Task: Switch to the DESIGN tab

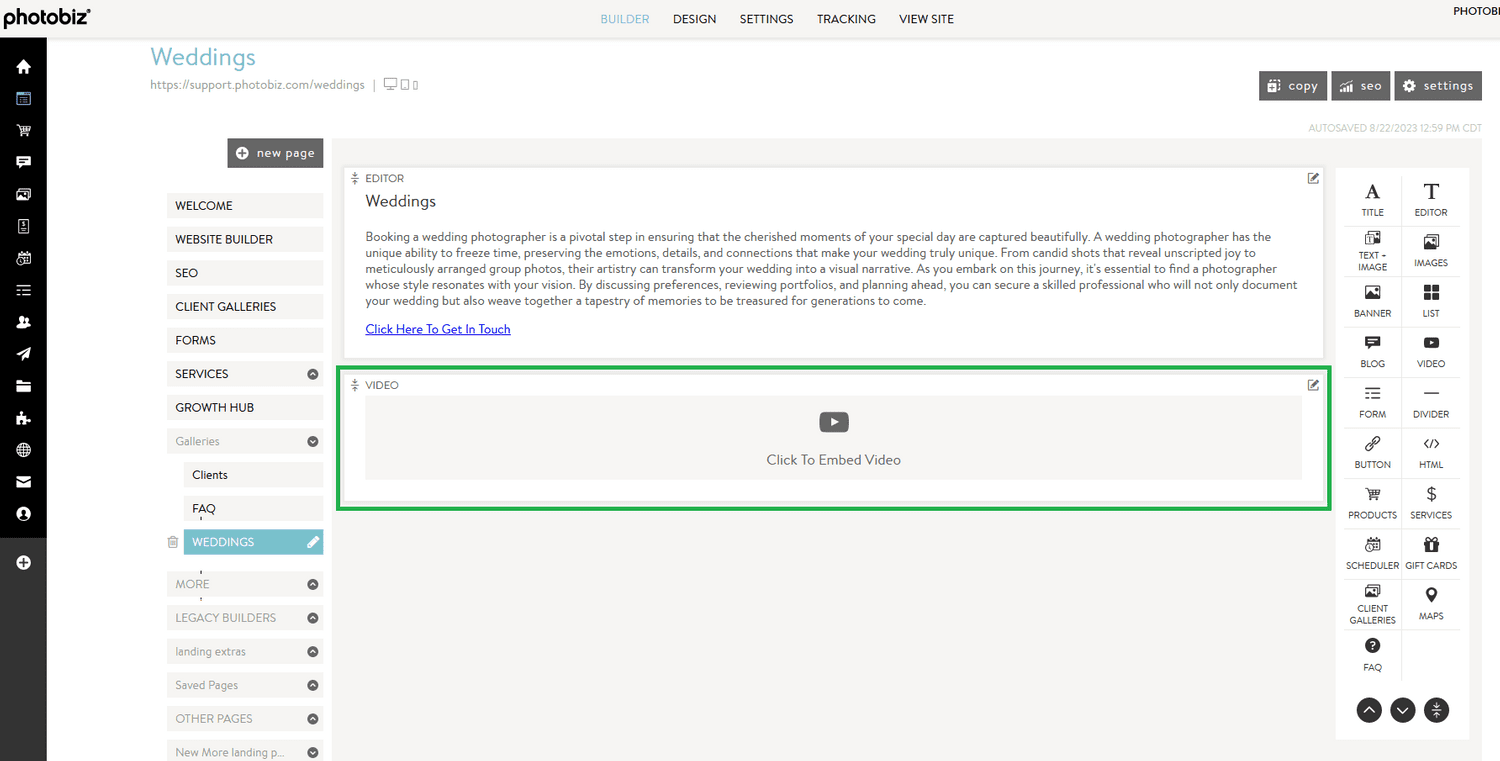Action: click(694, 19)
